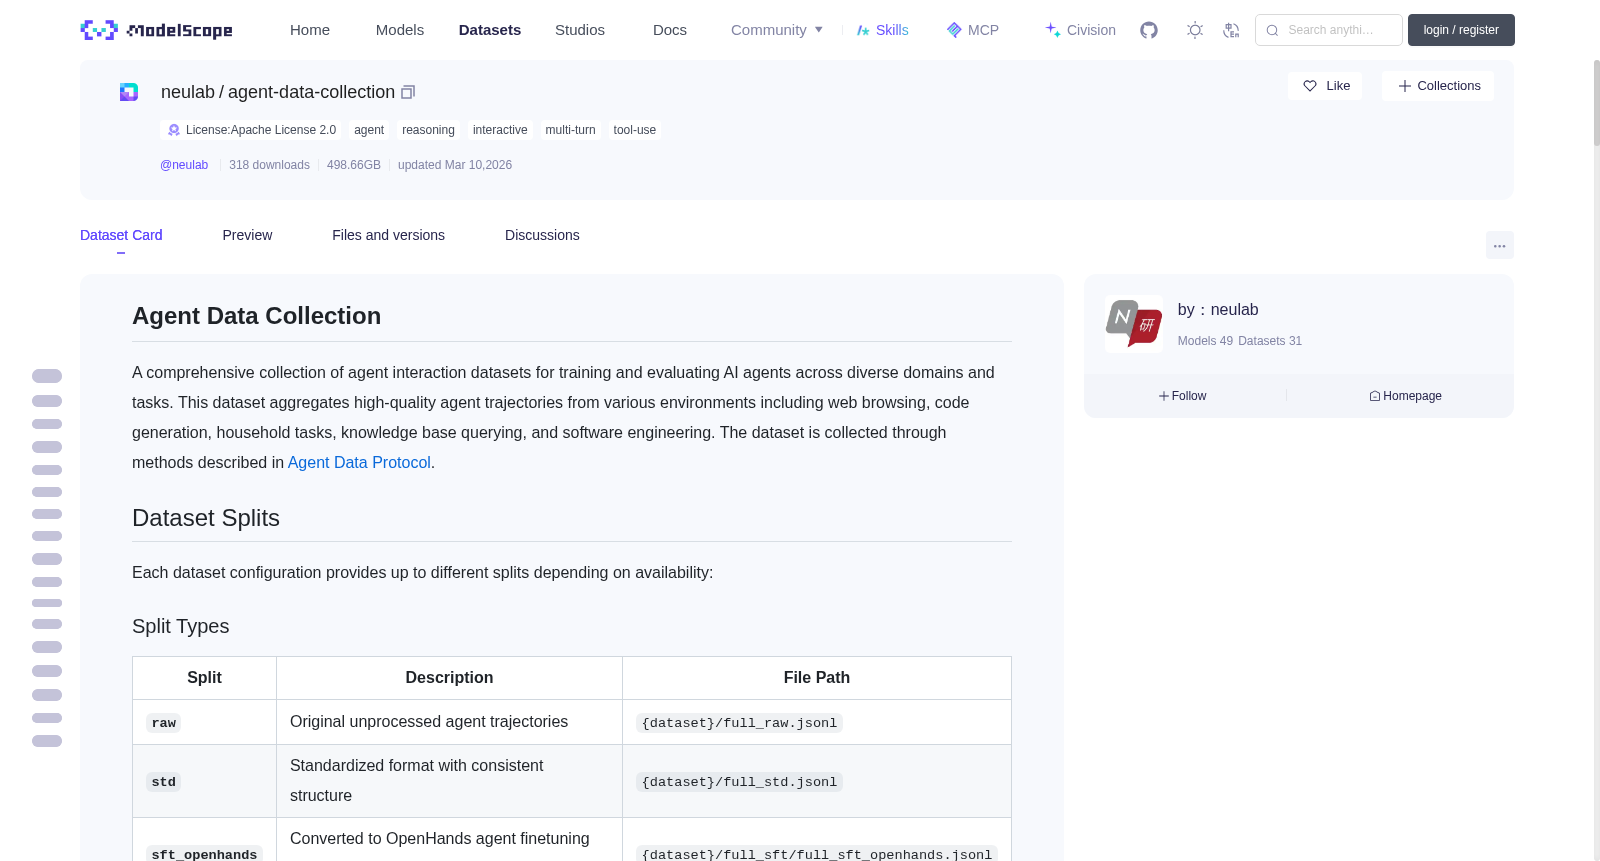This screenshot has height=861, width=1600.
Task: Click the '{dataset}/full_std.jsonl' file path
Action: click(x=739, y=782)
